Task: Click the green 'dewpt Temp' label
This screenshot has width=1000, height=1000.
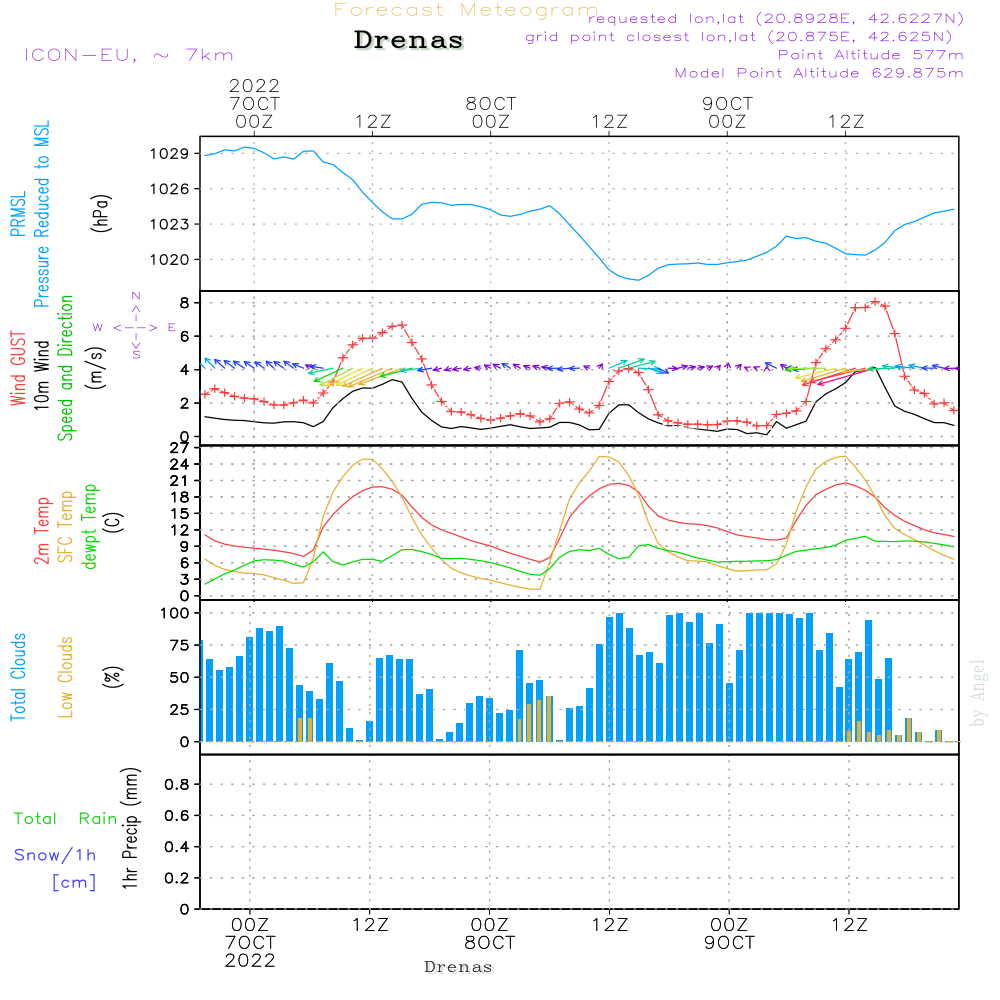Action: pyautogui.click(x=89, y=526)
